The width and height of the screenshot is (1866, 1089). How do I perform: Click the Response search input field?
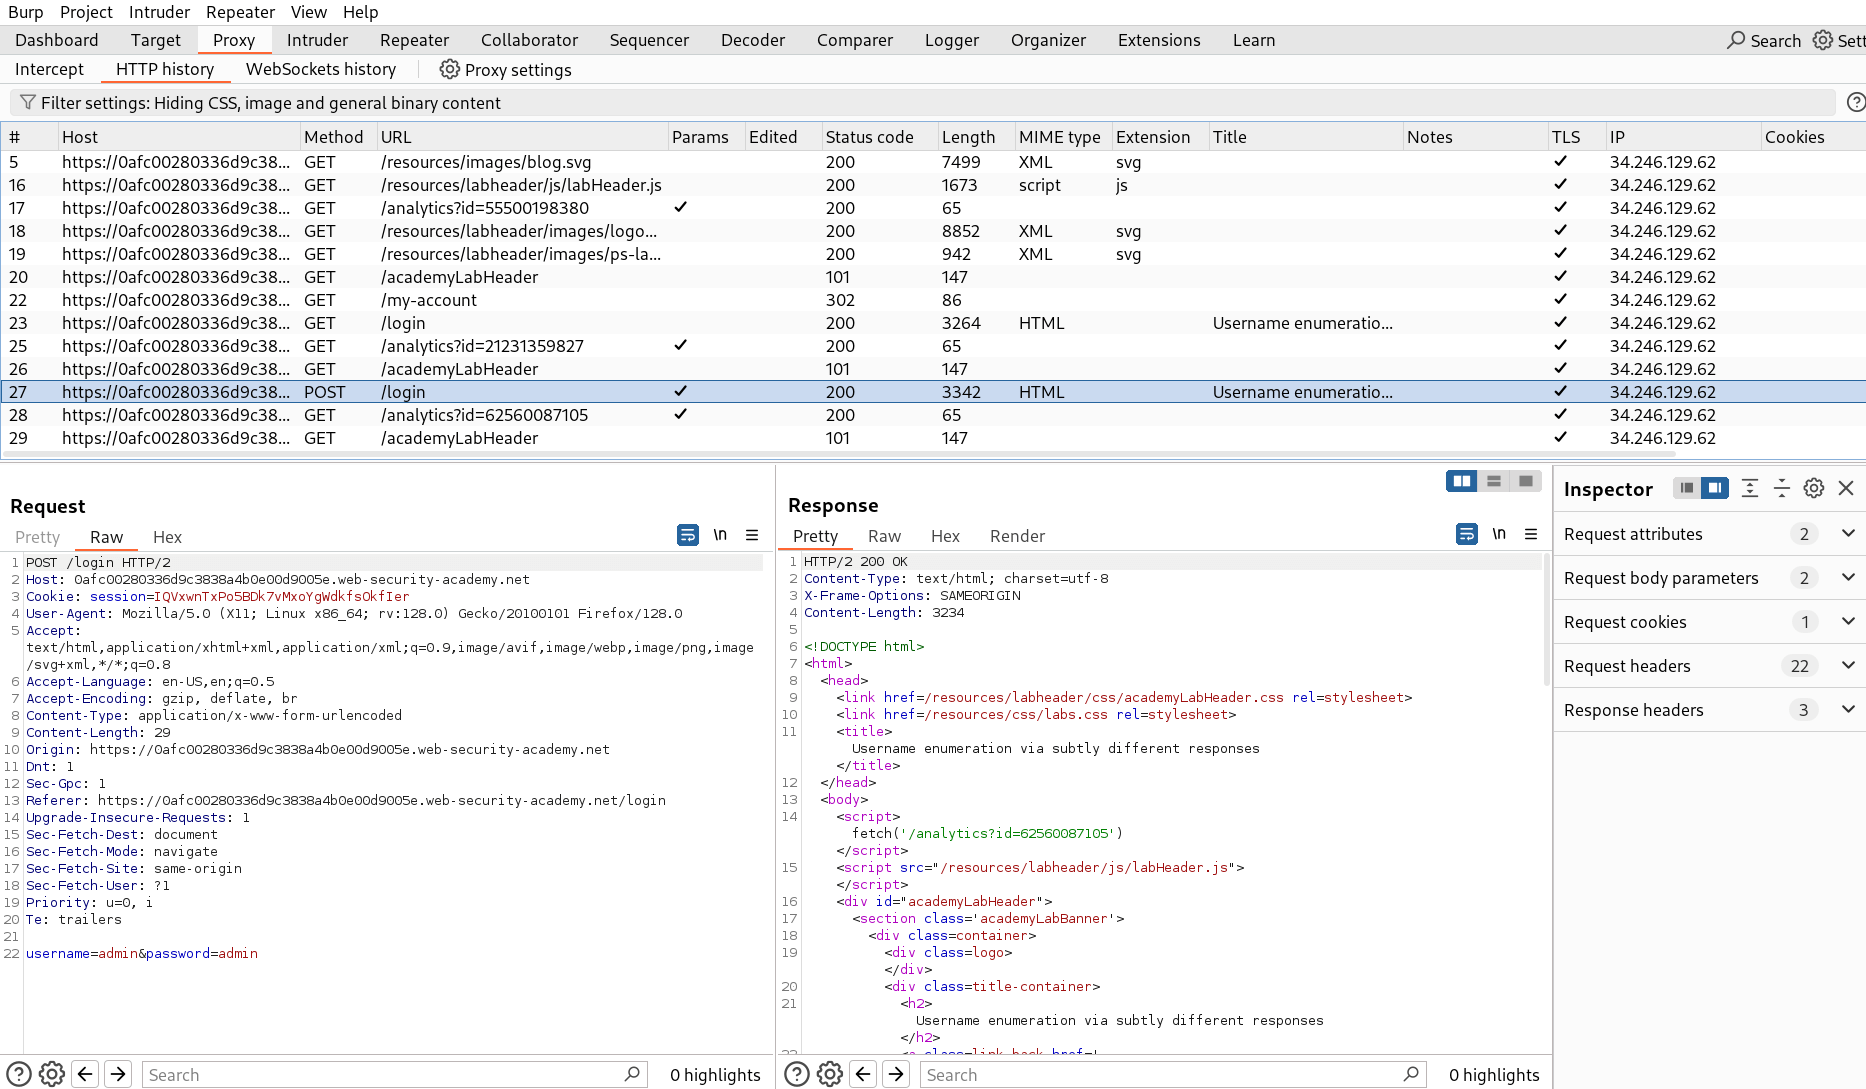1170,1074
